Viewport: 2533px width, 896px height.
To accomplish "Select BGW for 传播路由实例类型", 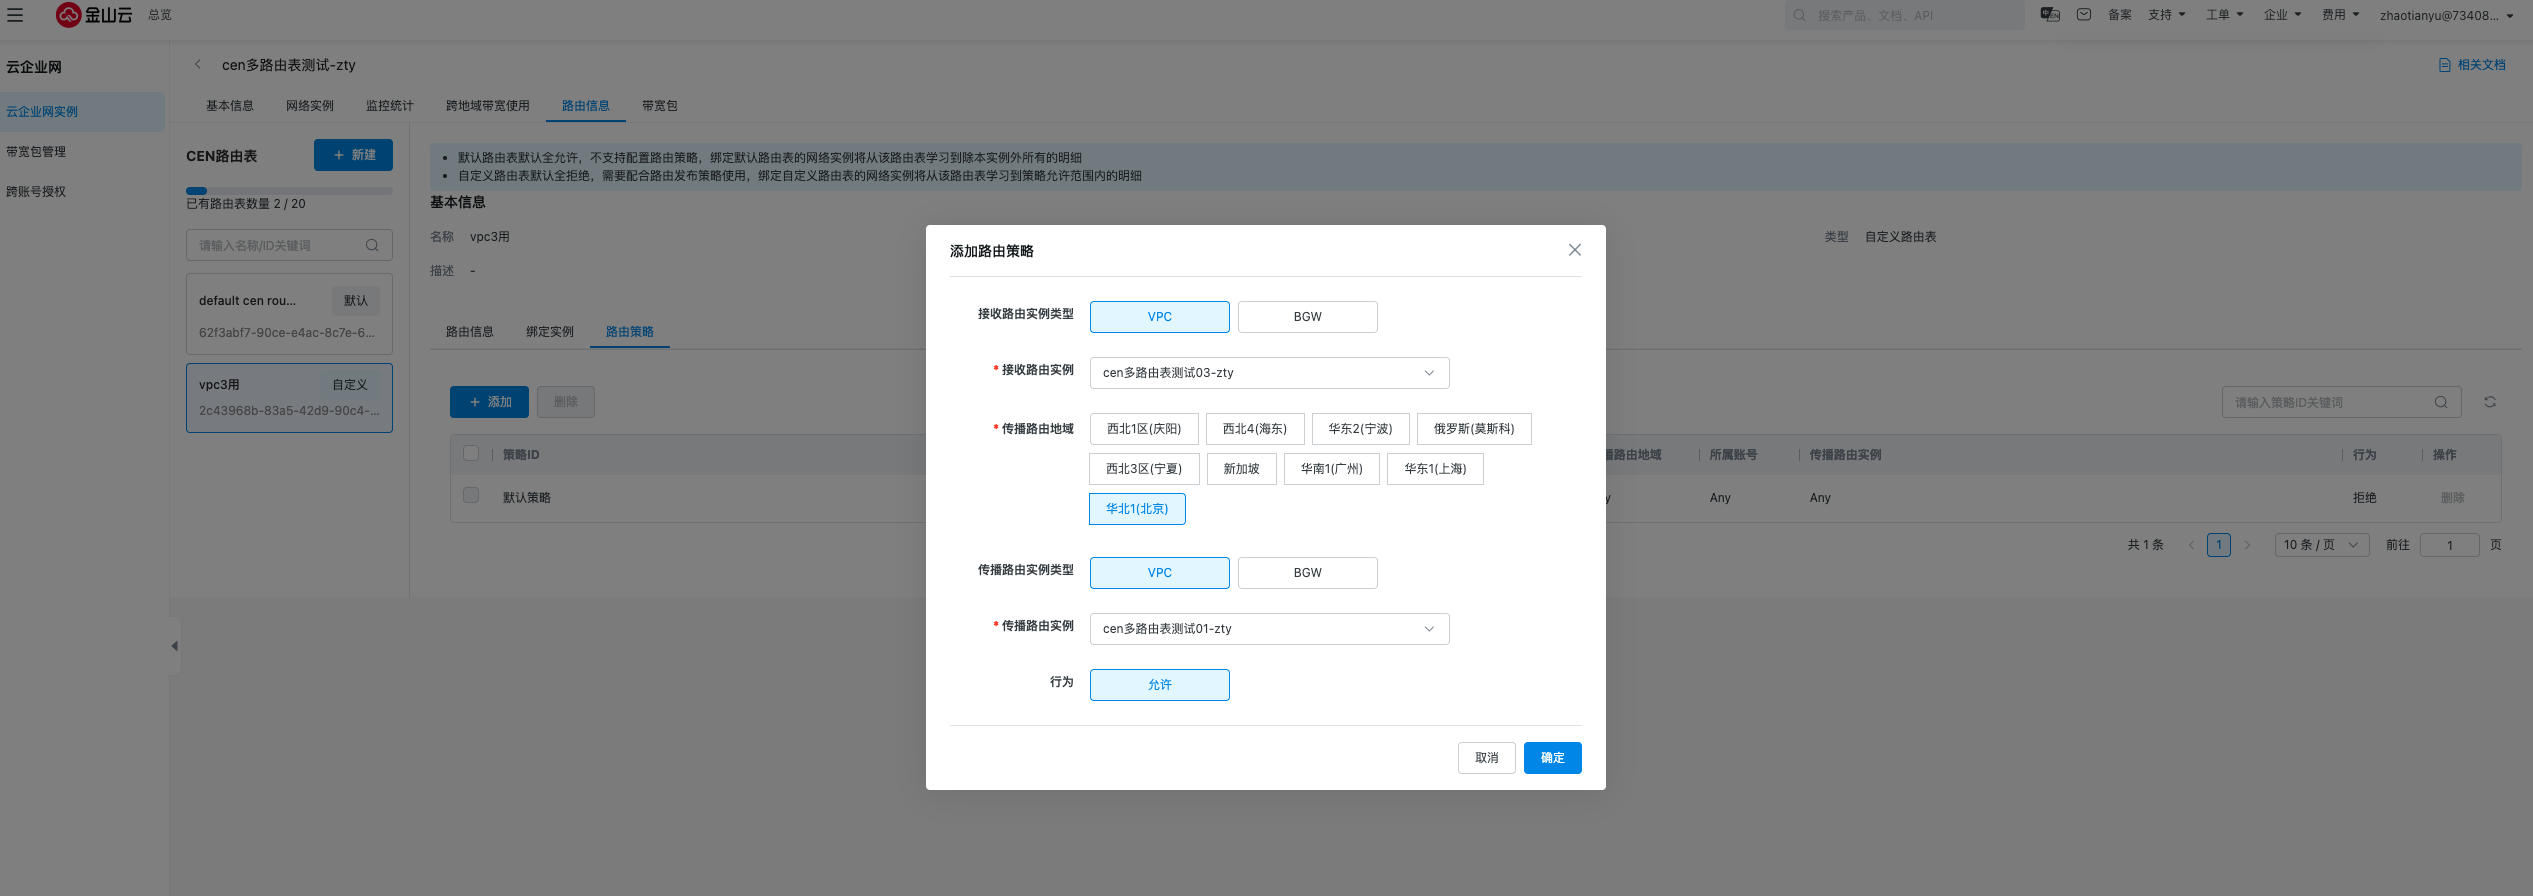I will tap(1308, 573).
